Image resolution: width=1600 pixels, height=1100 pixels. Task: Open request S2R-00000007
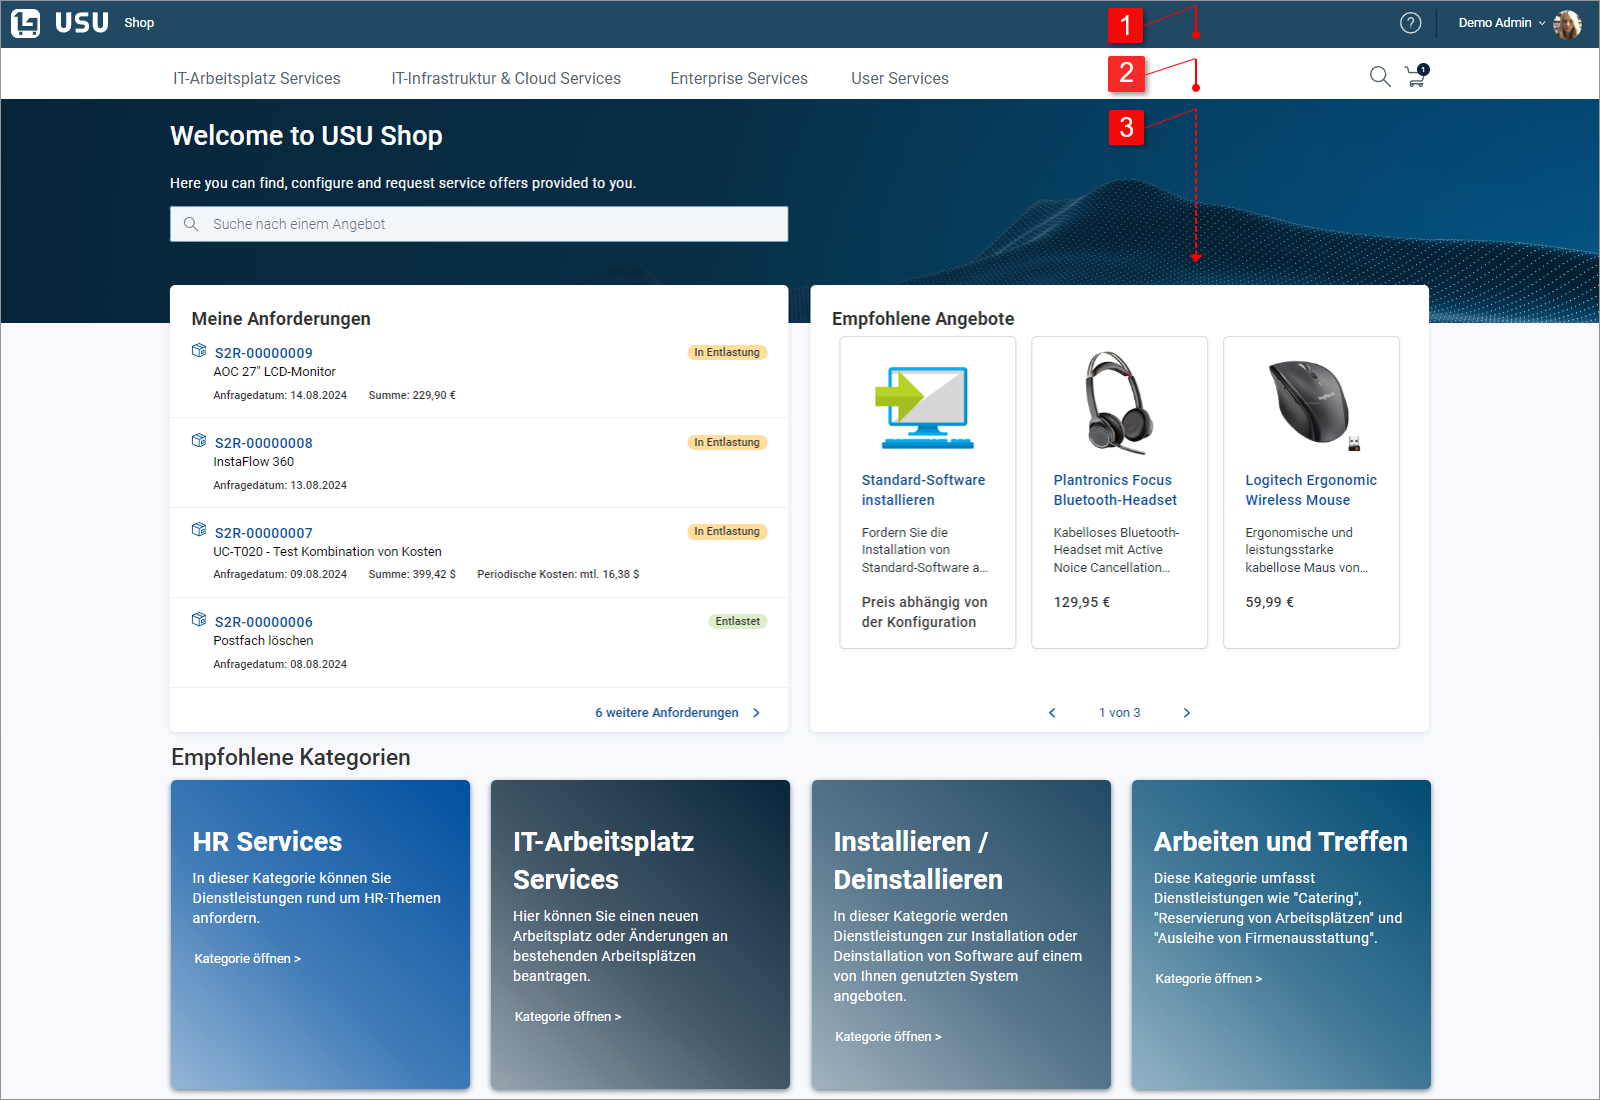pos(264,533)
